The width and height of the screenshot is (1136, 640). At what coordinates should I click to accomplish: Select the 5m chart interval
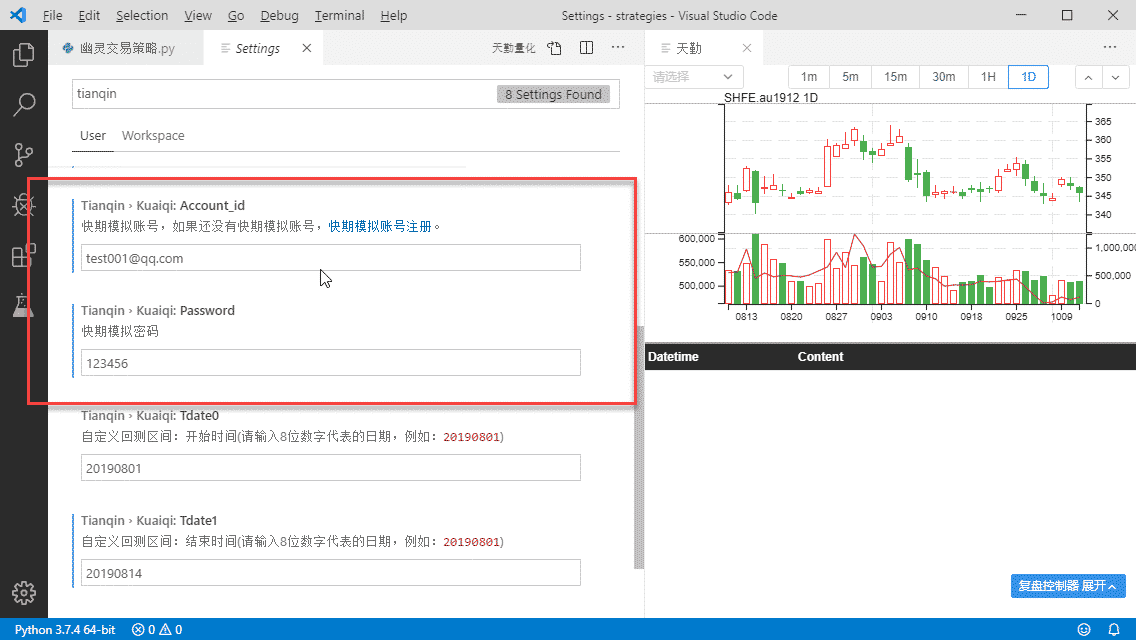[x=851, y=77]
